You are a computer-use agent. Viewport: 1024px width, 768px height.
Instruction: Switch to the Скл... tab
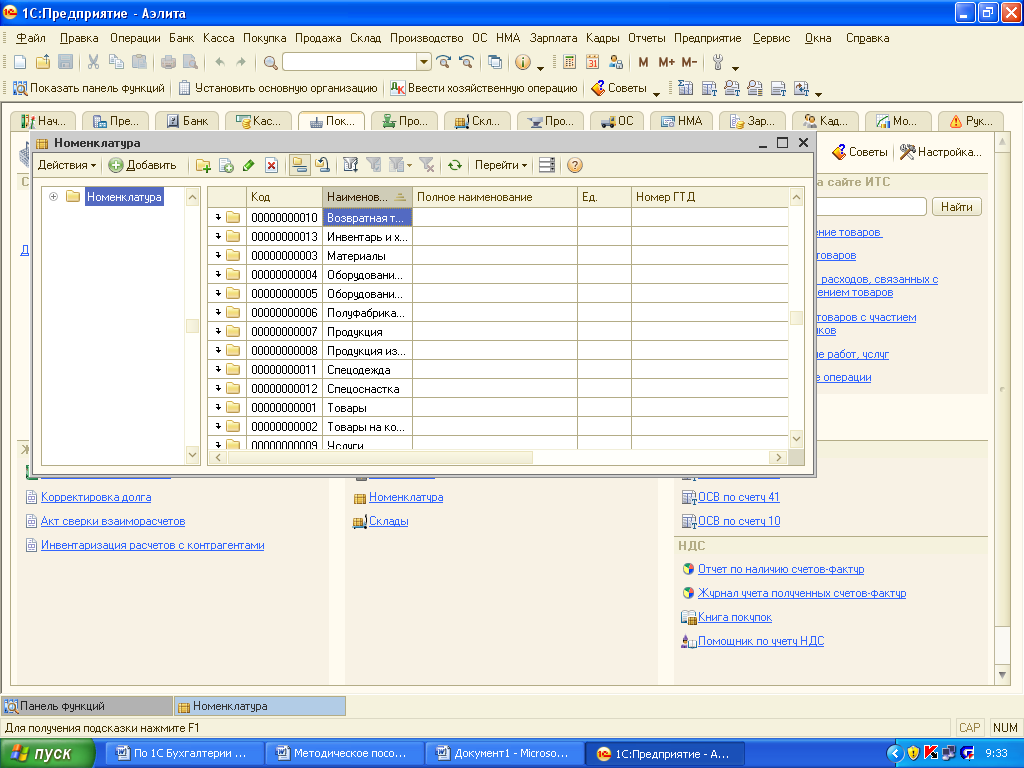click(x=477, y=121)
